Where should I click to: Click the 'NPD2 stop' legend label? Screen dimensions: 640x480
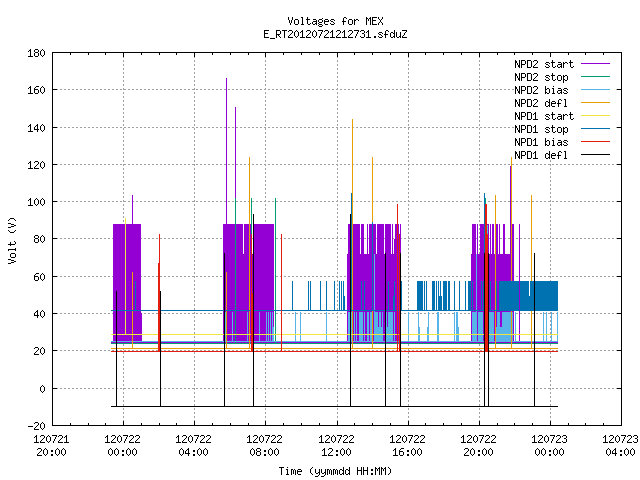point(541,77)
